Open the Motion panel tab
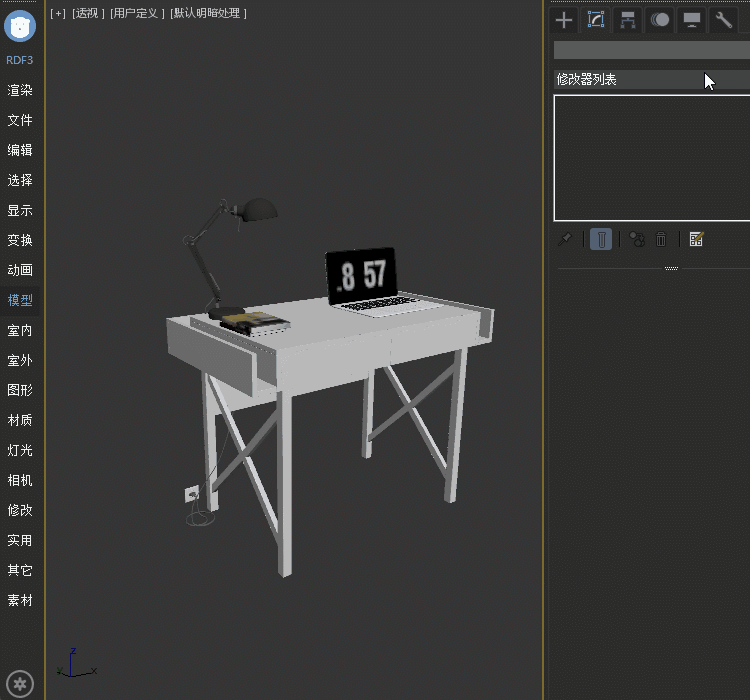750x700 pixels. click(660, 20)
